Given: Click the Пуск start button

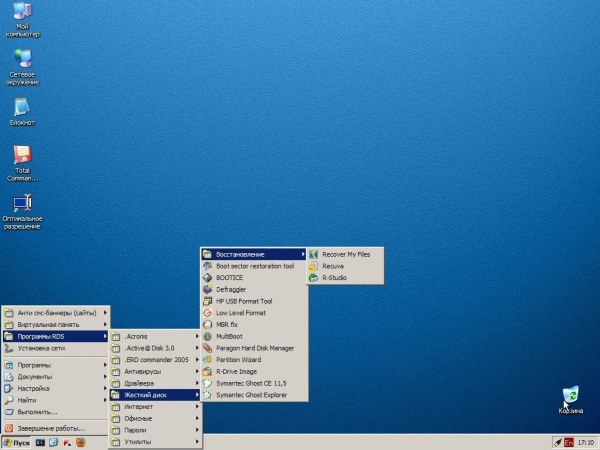Looking at the screenshot, I should 16,441.
